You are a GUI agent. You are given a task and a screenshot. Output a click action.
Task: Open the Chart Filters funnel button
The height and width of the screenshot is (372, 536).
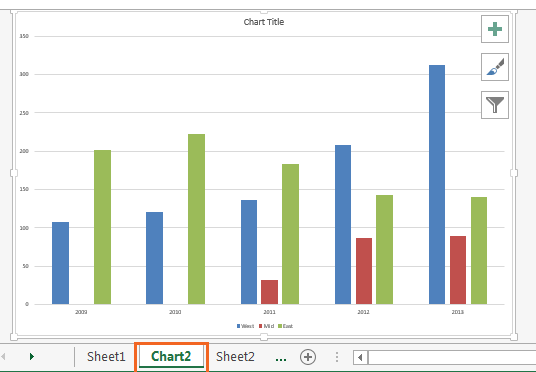coord(495,105)
